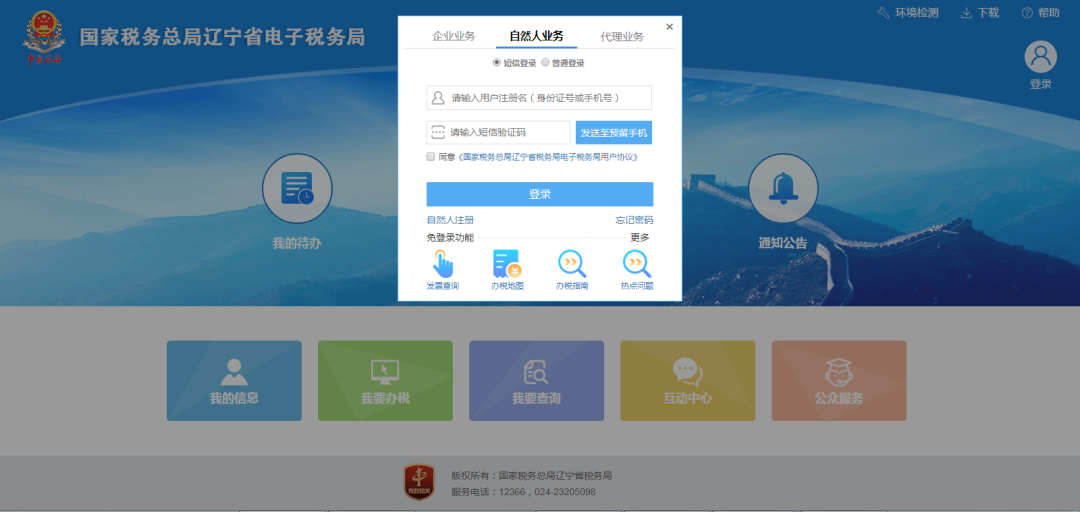Click the 服务电话 line in footer
This screenshot has height=512, width=1080.
(523, 492)
